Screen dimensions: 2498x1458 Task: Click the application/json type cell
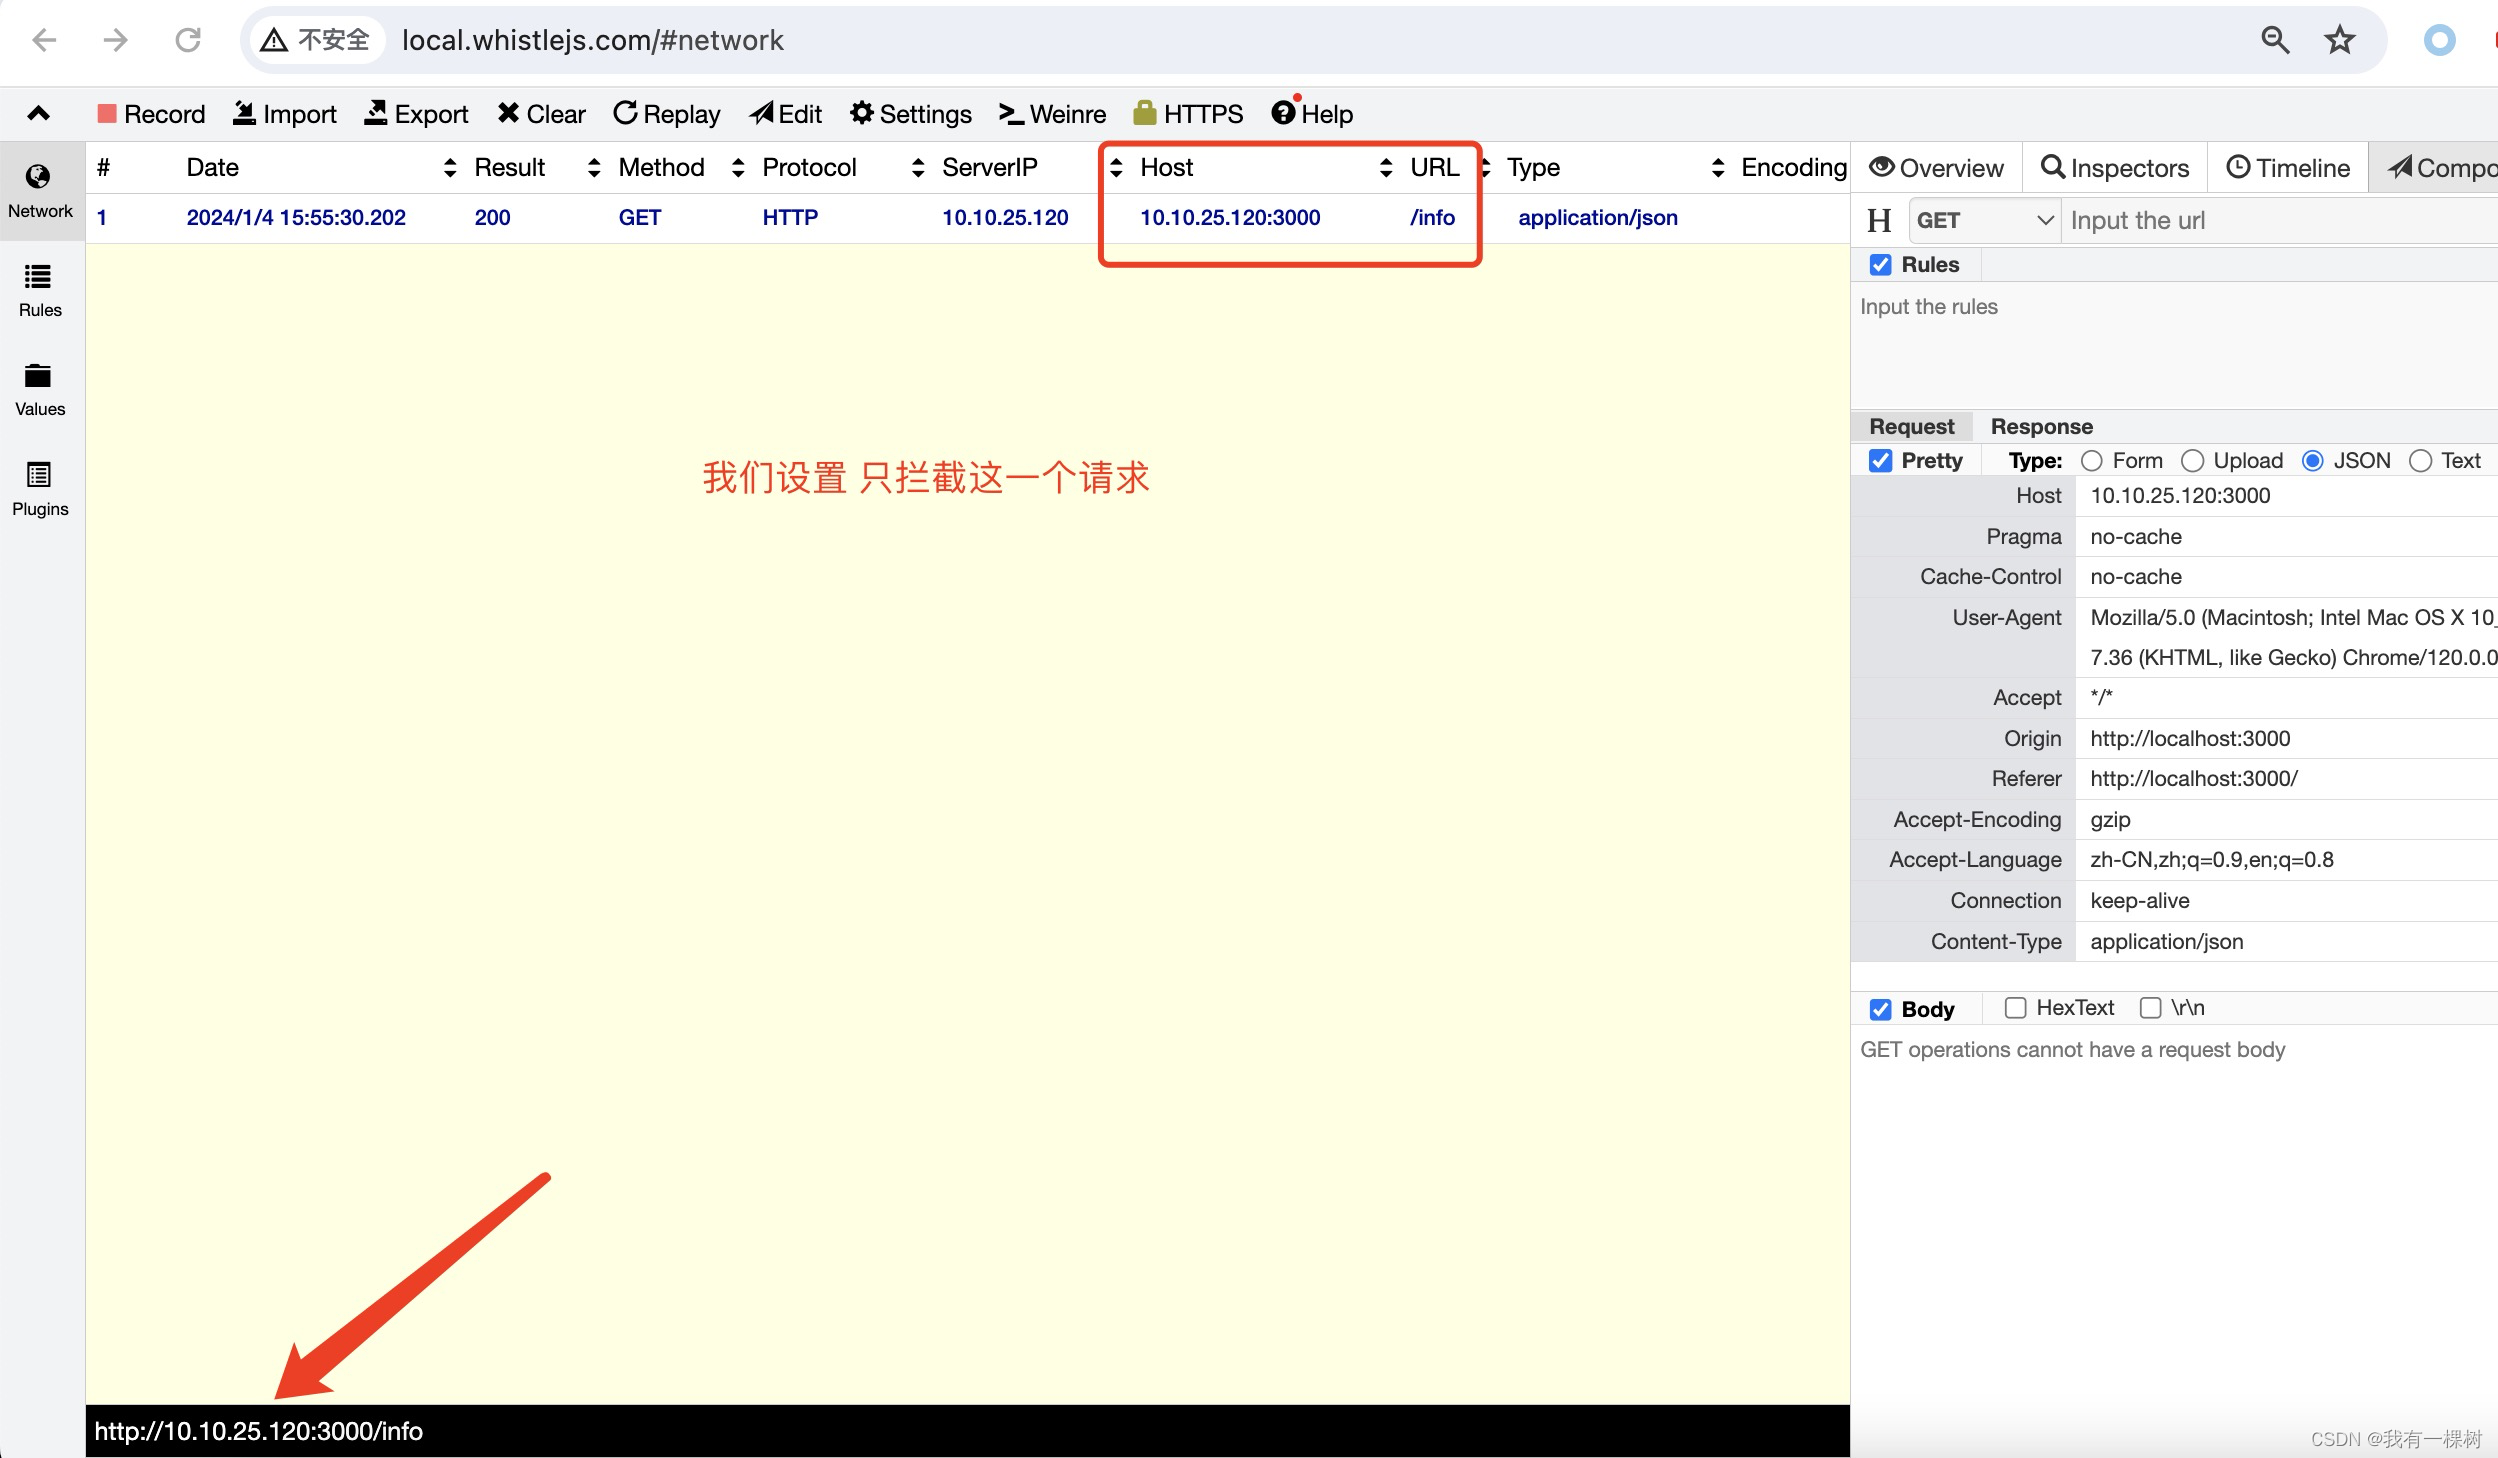(x=1598, y=217)
